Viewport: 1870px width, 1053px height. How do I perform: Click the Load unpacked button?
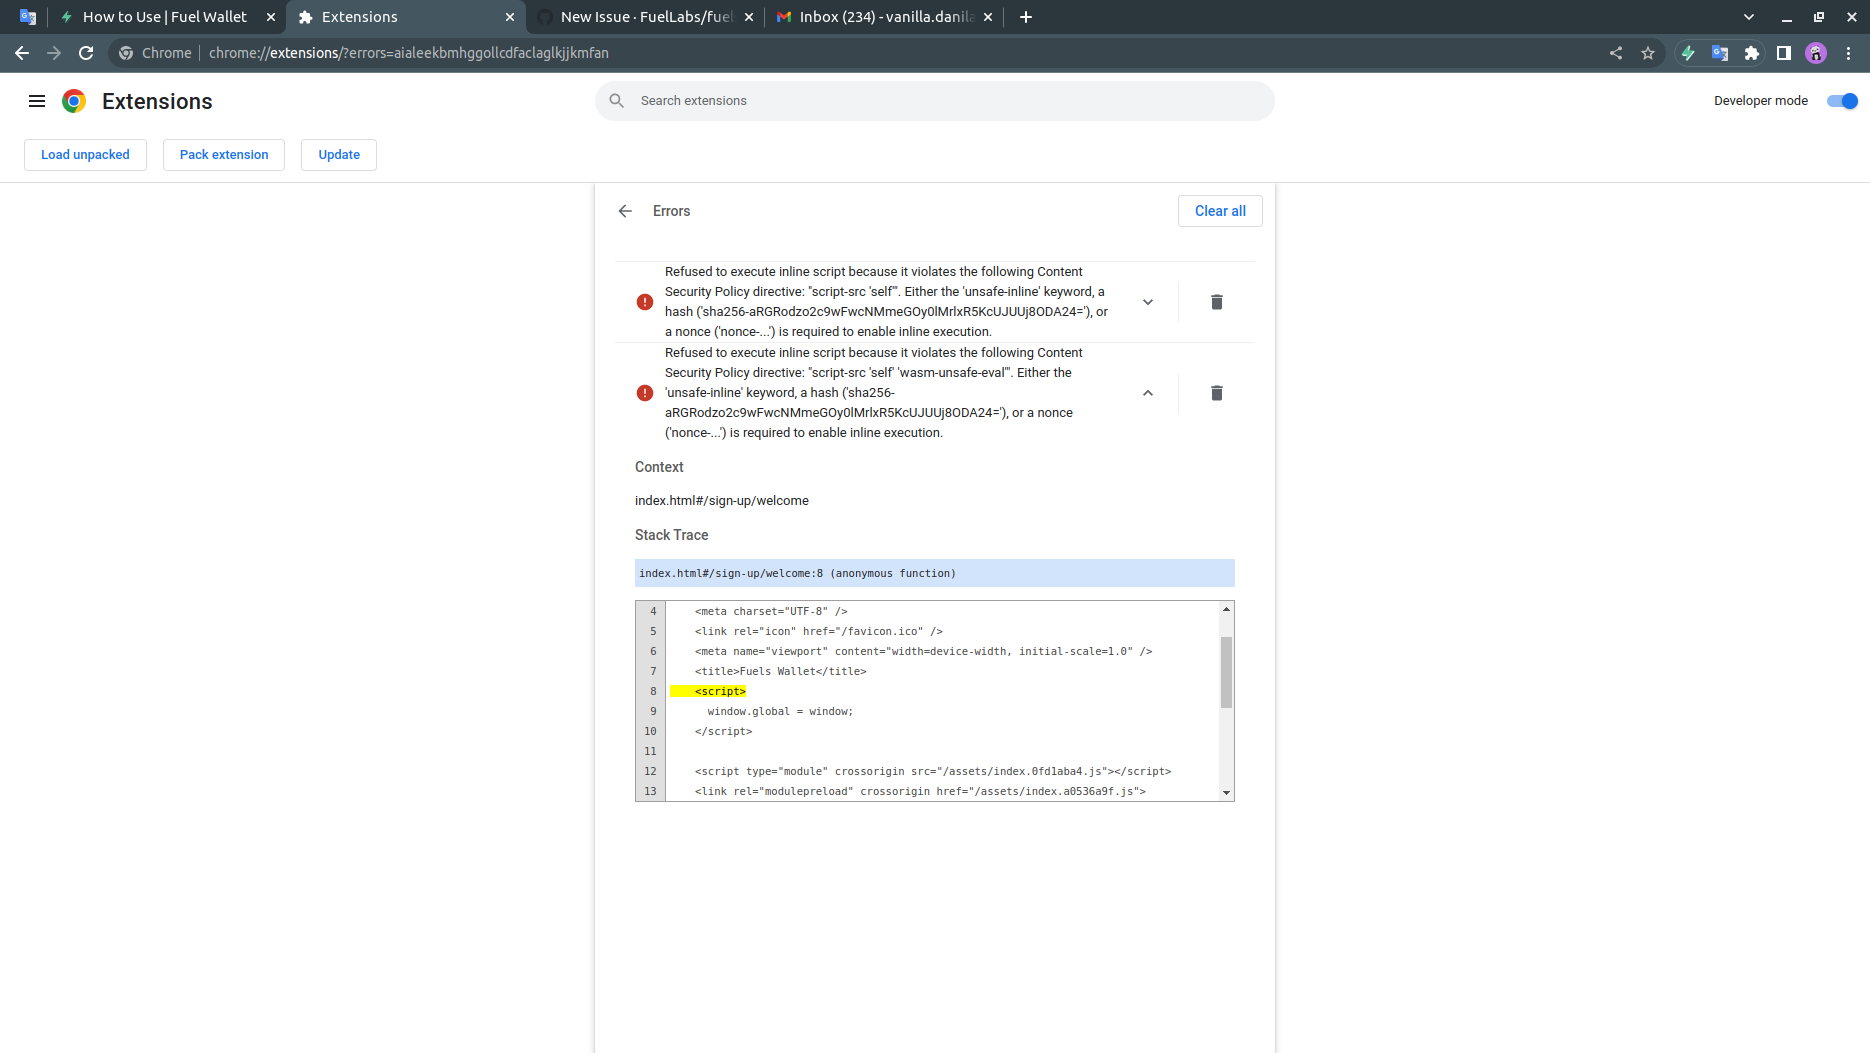(x=85, y=154)
